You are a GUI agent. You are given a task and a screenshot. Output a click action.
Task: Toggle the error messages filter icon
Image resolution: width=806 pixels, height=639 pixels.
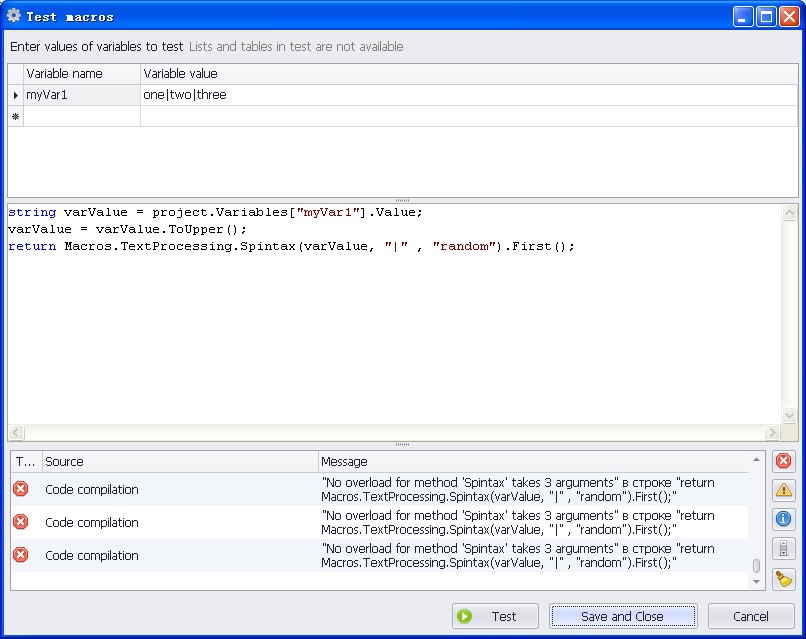(783, 461)
